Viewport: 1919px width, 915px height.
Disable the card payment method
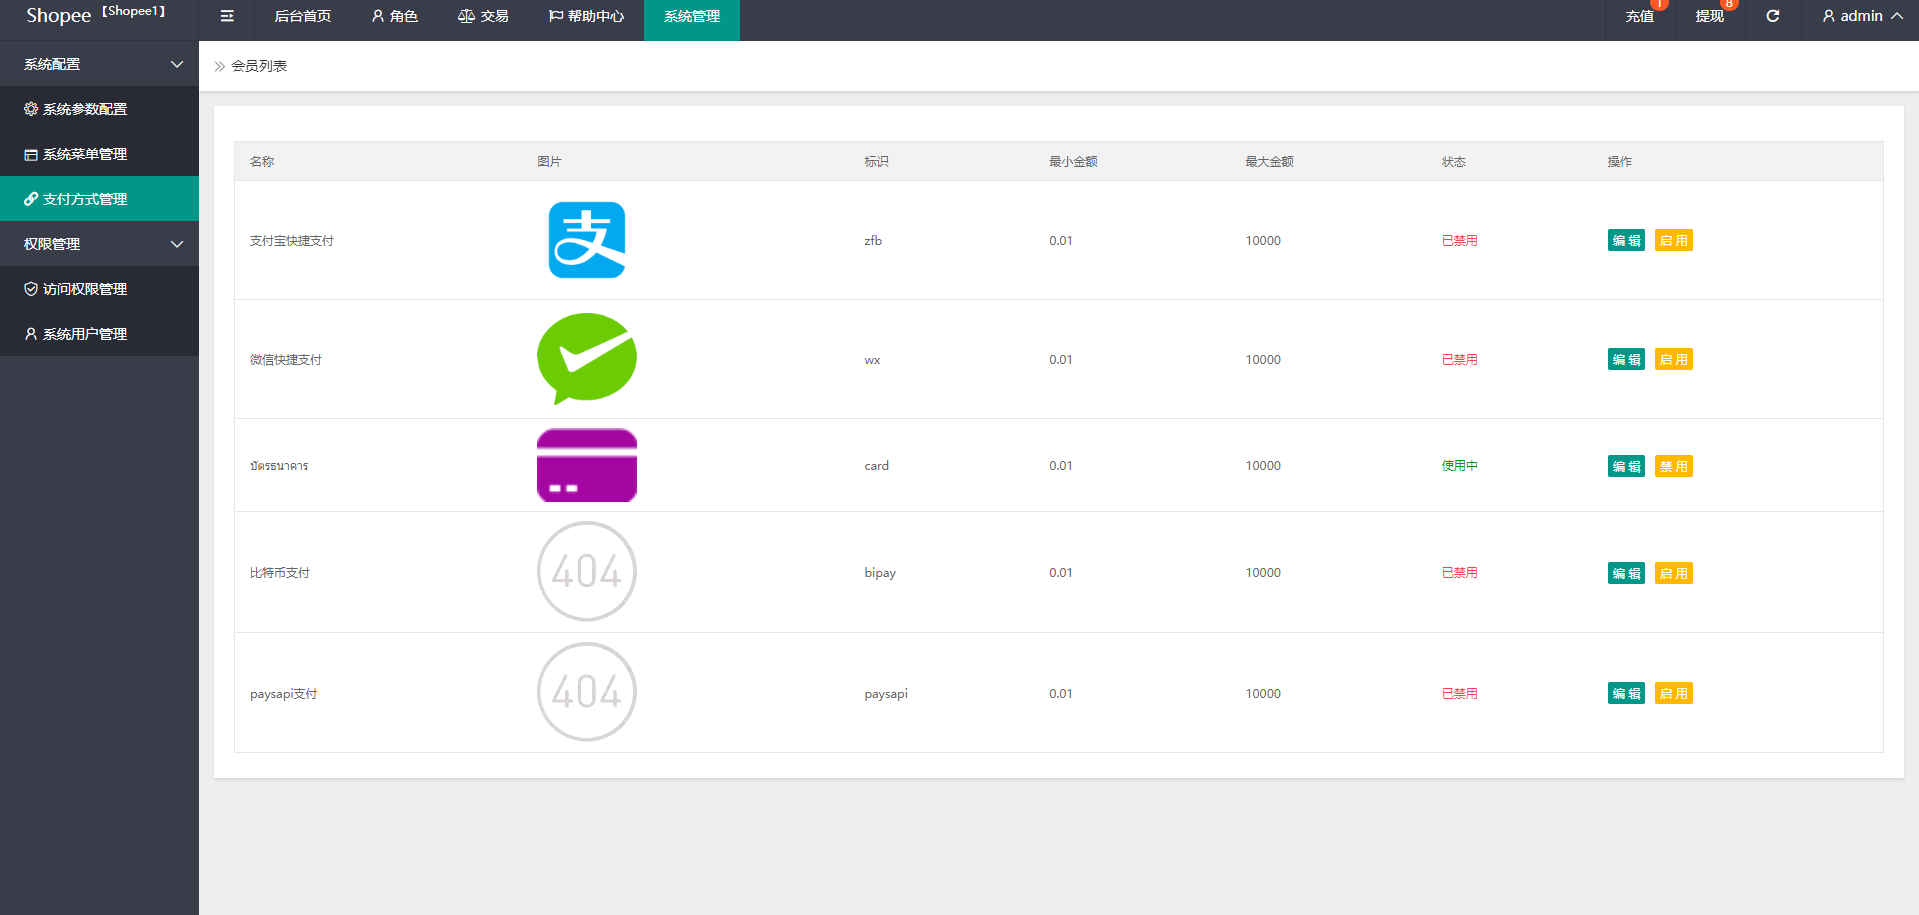1673,467
